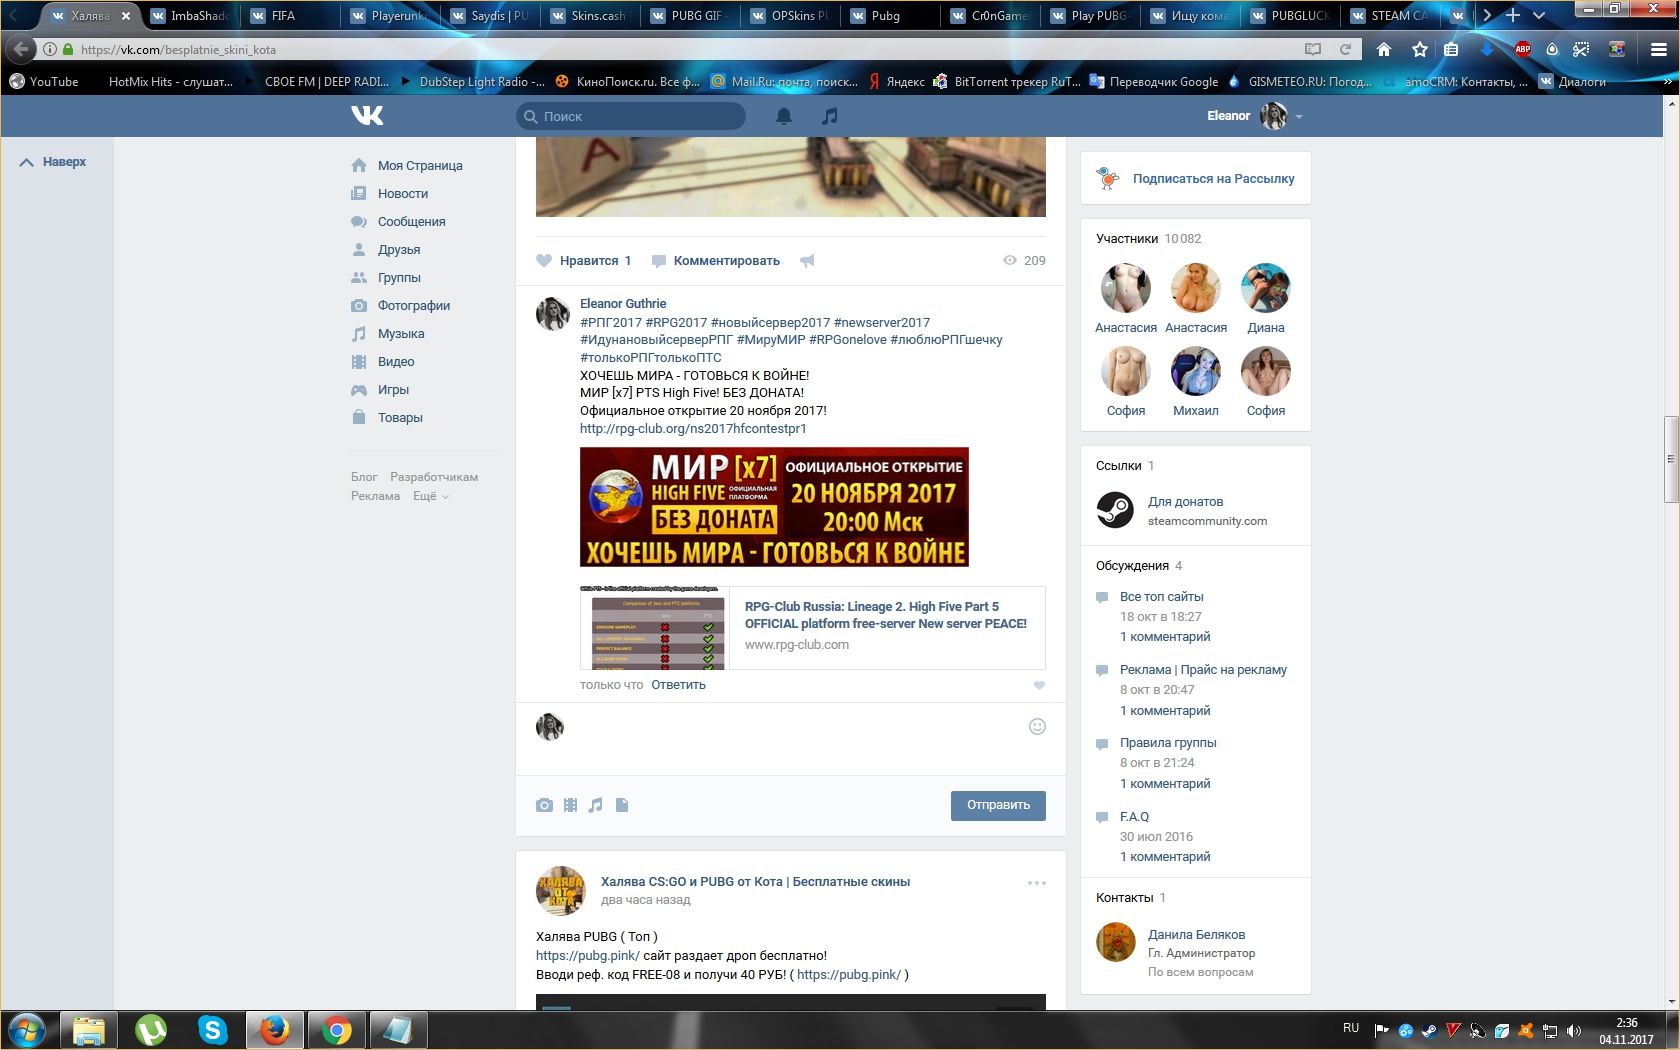This screenshot has width=1680, height=1050.
Task: Open Firefox downloads arrow
Action: (1487, 49)
